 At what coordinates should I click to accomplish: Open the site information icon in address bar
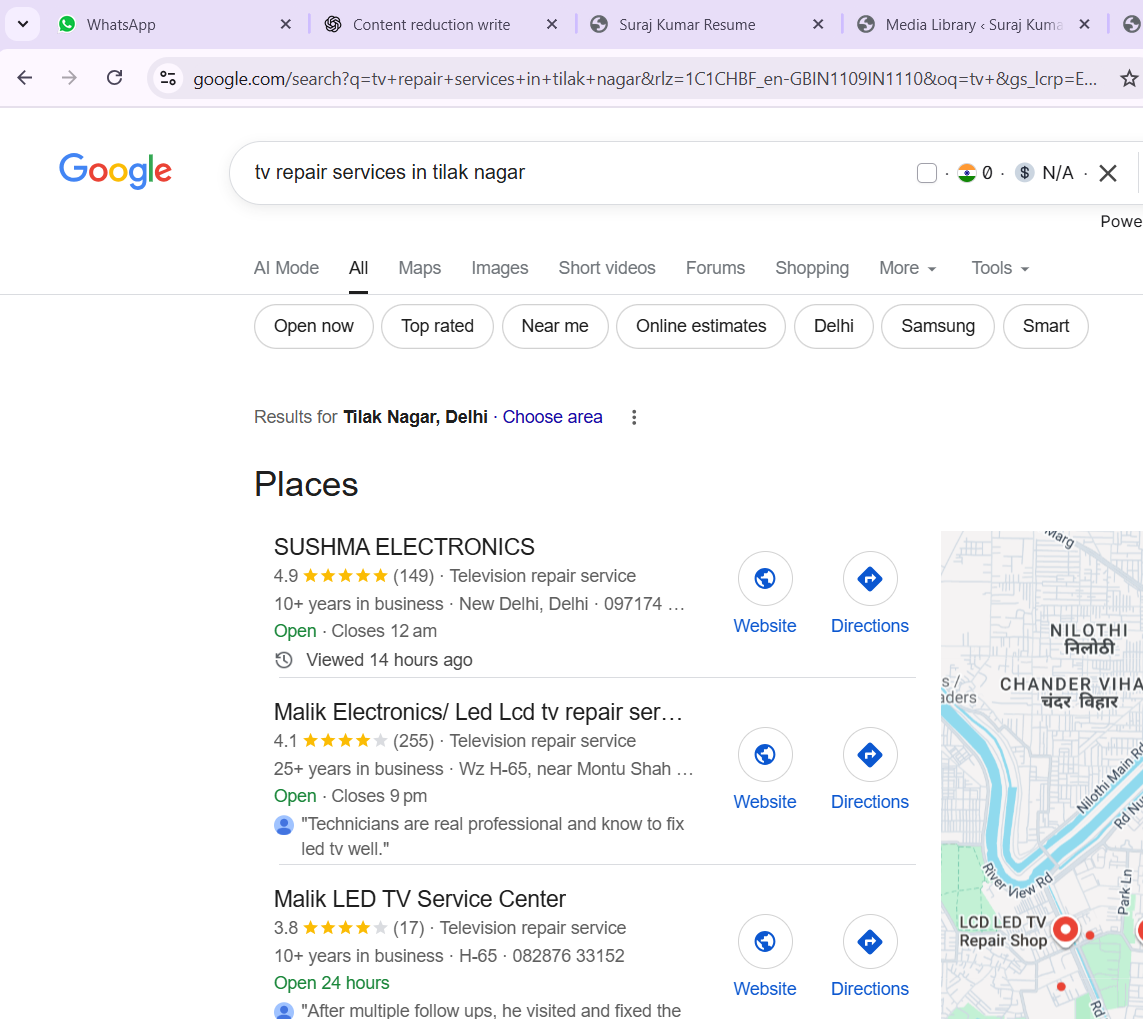[168, 78]
